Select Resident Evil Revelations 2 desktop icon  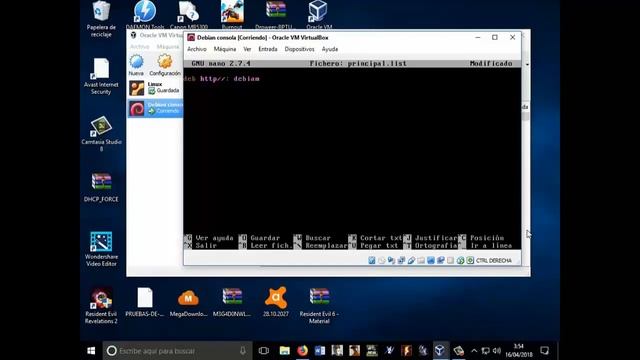tap(101, 306)
